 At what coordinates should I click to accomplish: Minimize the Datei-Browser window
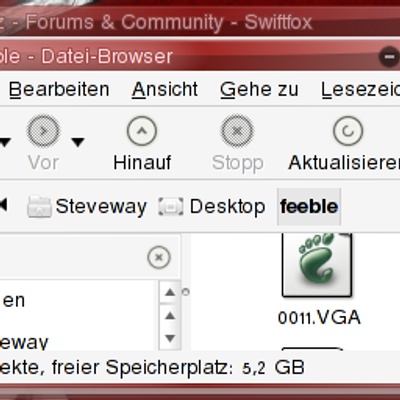tap(389, 56)
